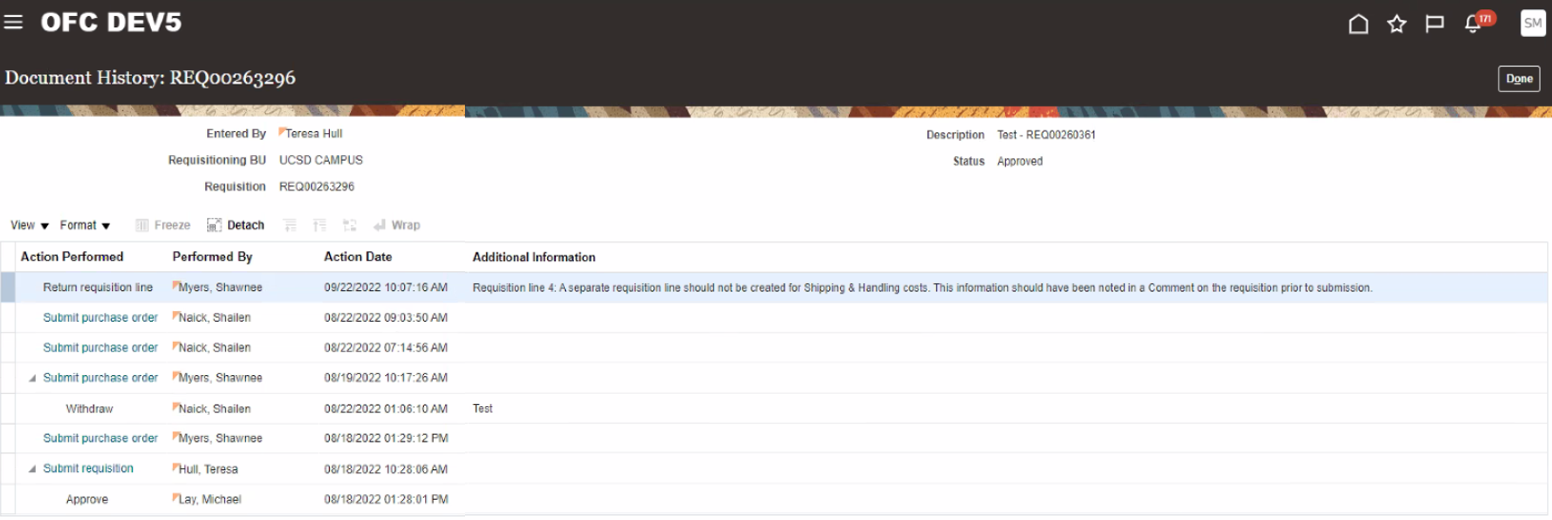This screenshot has height=520, width=1552.
Task: Click the Approved status value
Action: tap(1020, 161)
